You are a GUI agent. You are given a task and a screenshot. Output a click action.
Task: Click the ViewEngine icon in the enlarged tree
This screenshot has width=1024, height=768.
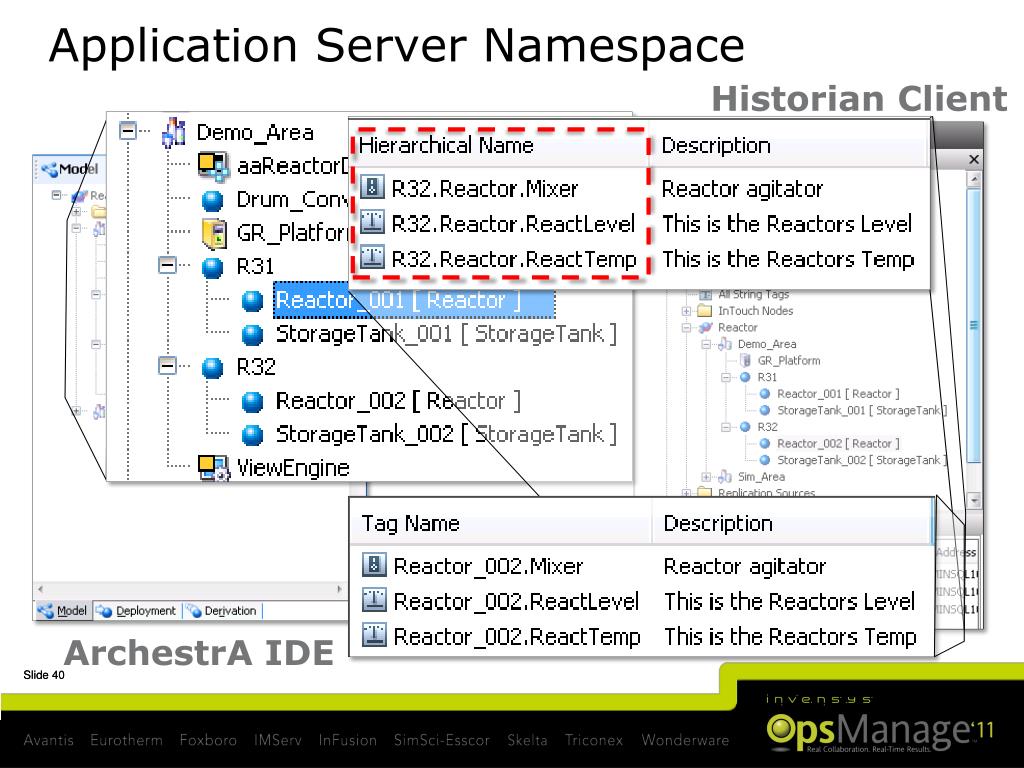214,468
